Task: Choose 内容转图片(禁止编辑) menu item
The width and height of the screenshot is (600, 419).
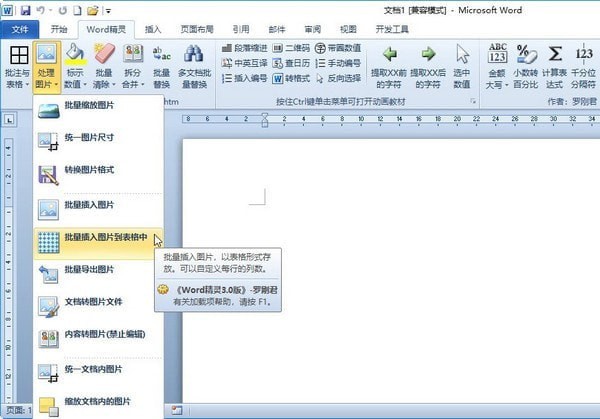Action: click(98, 339)
